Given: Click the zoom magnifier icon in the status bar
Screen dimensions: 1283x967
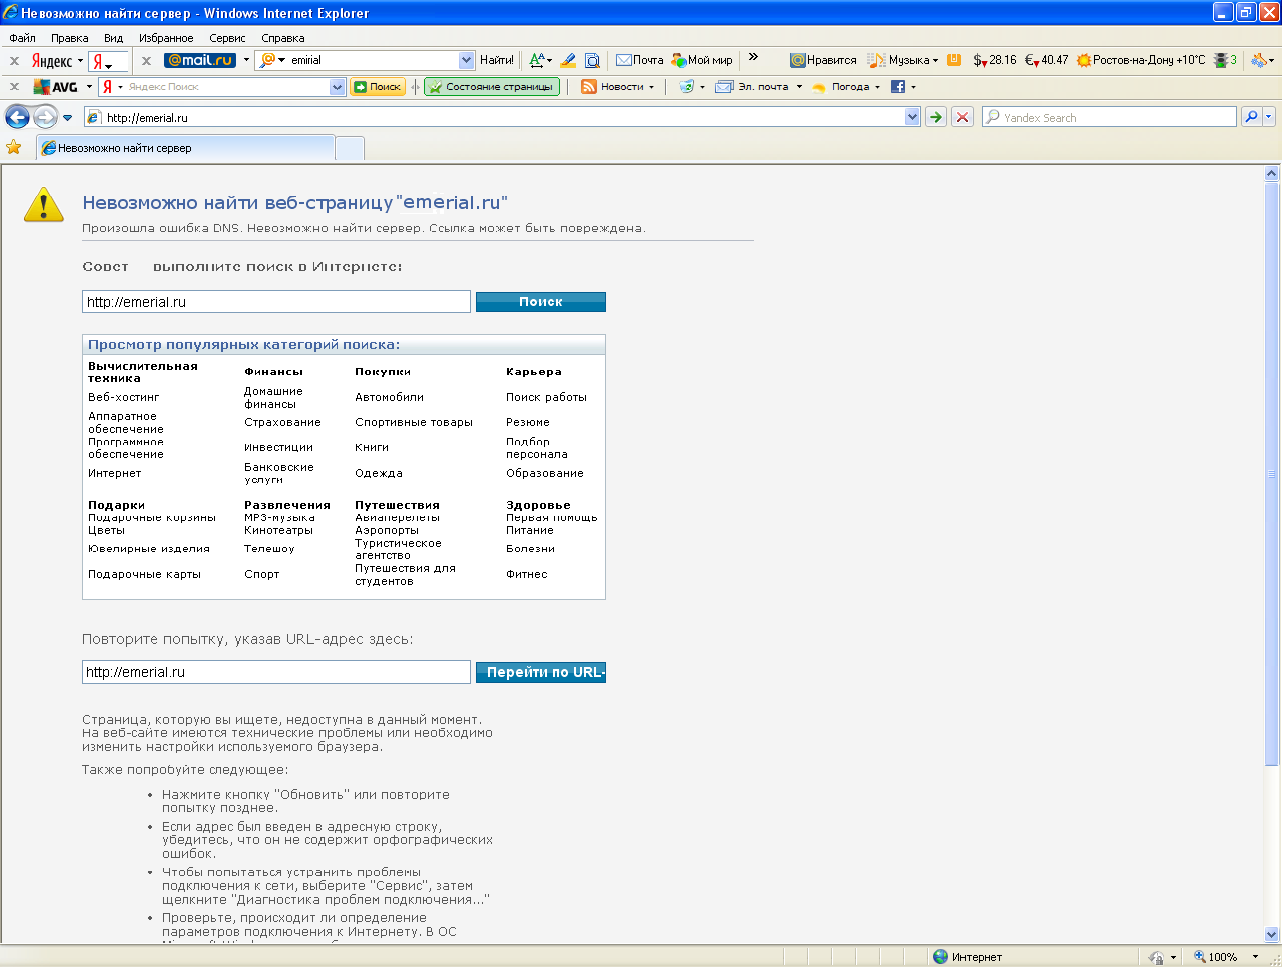Looking at the screenshot, I should [x=1200, y=957].
